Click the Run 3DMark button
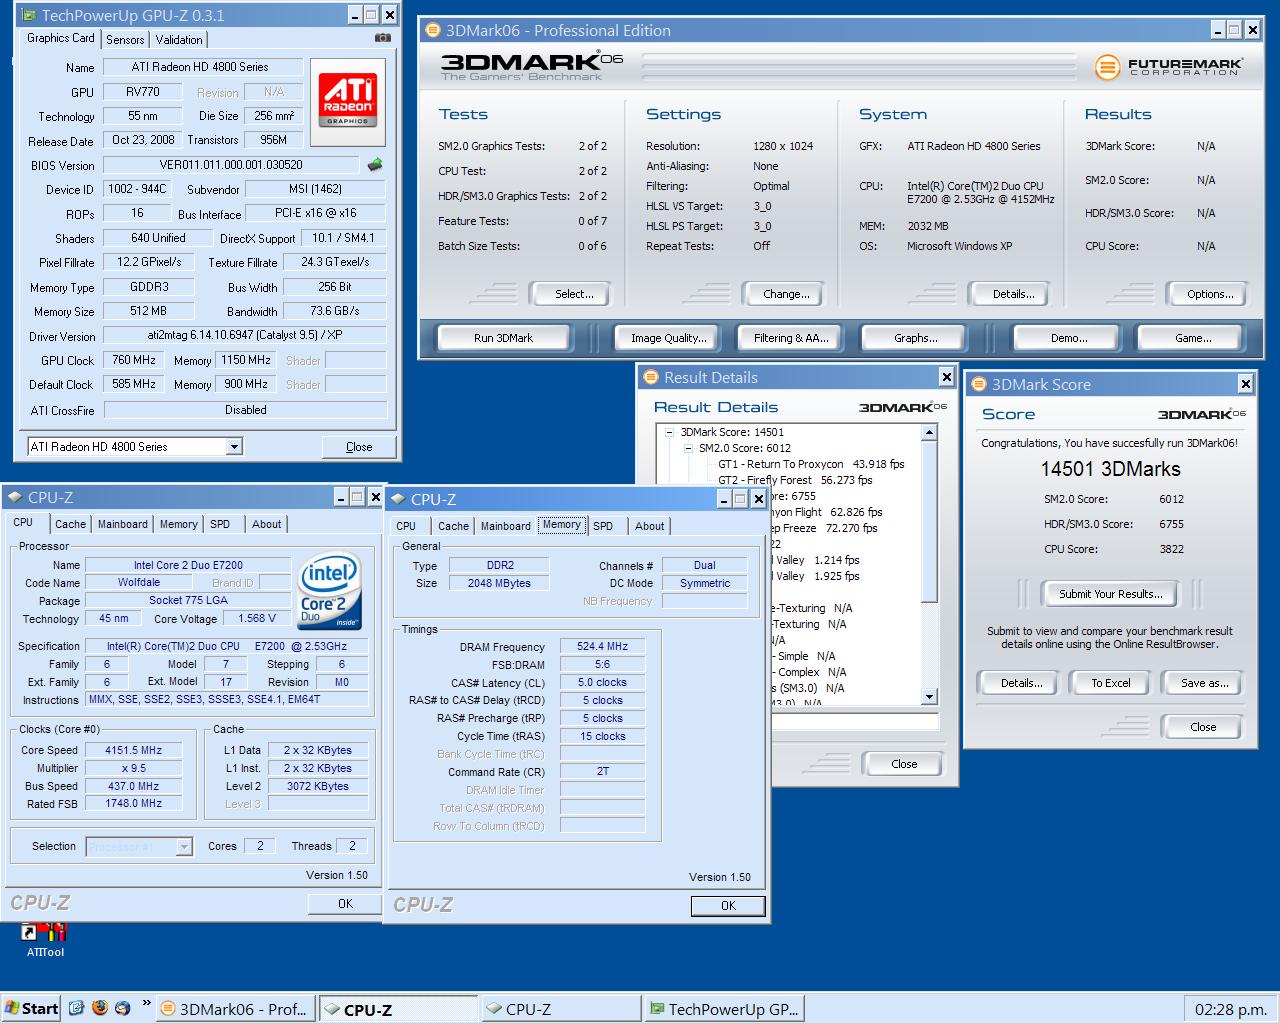The height and width of the screenshot is (1024, 1280). pos(503,338)
